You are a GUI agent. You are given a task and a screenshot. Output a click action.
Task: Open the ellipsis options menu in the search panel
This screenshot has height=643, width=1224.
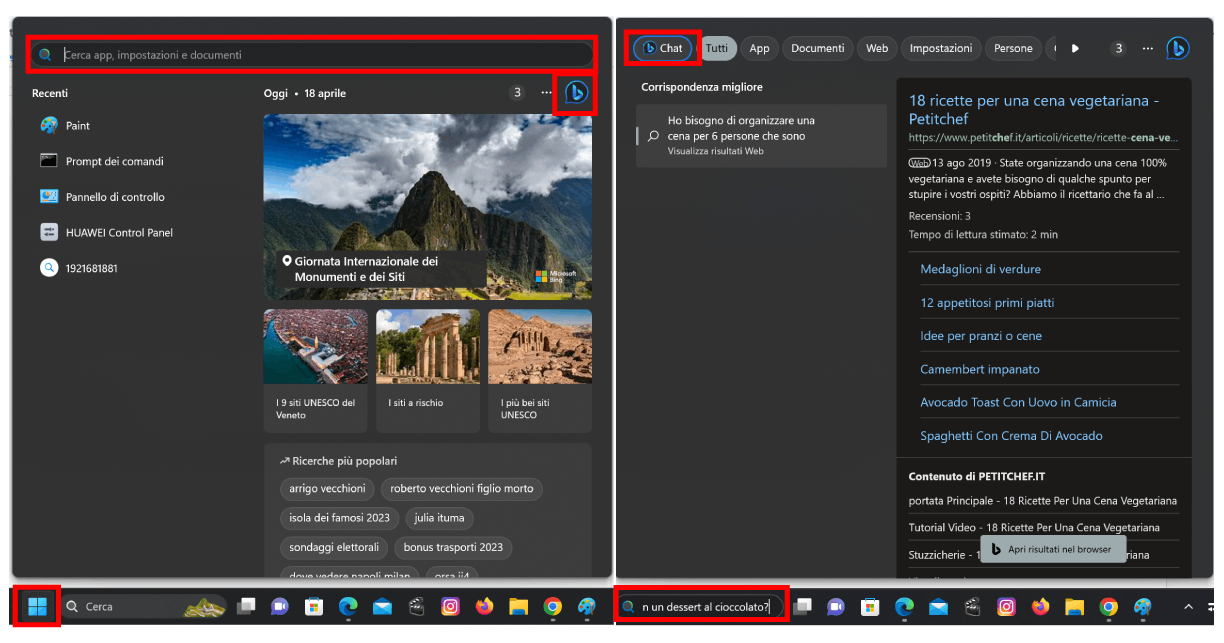[546, 91]
